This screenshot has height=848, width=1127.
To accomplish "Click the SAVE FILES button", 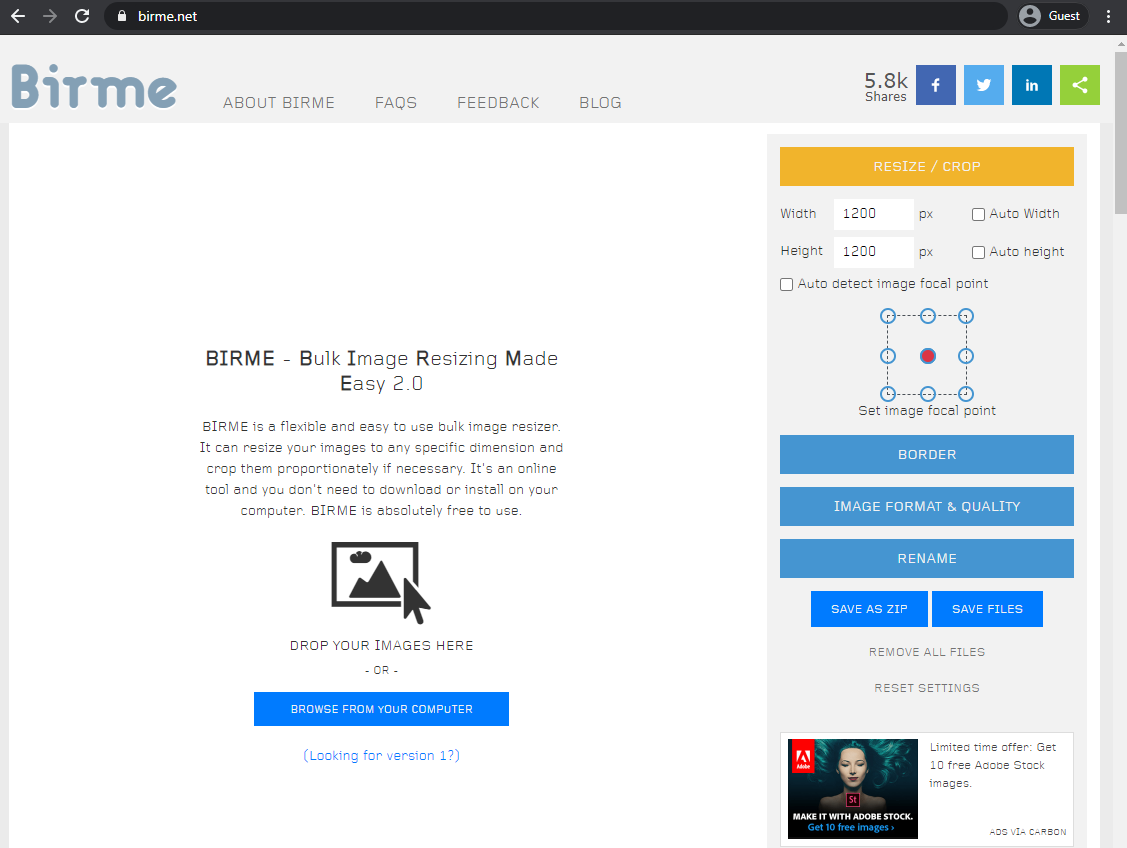I will click(x=987, y=609).
